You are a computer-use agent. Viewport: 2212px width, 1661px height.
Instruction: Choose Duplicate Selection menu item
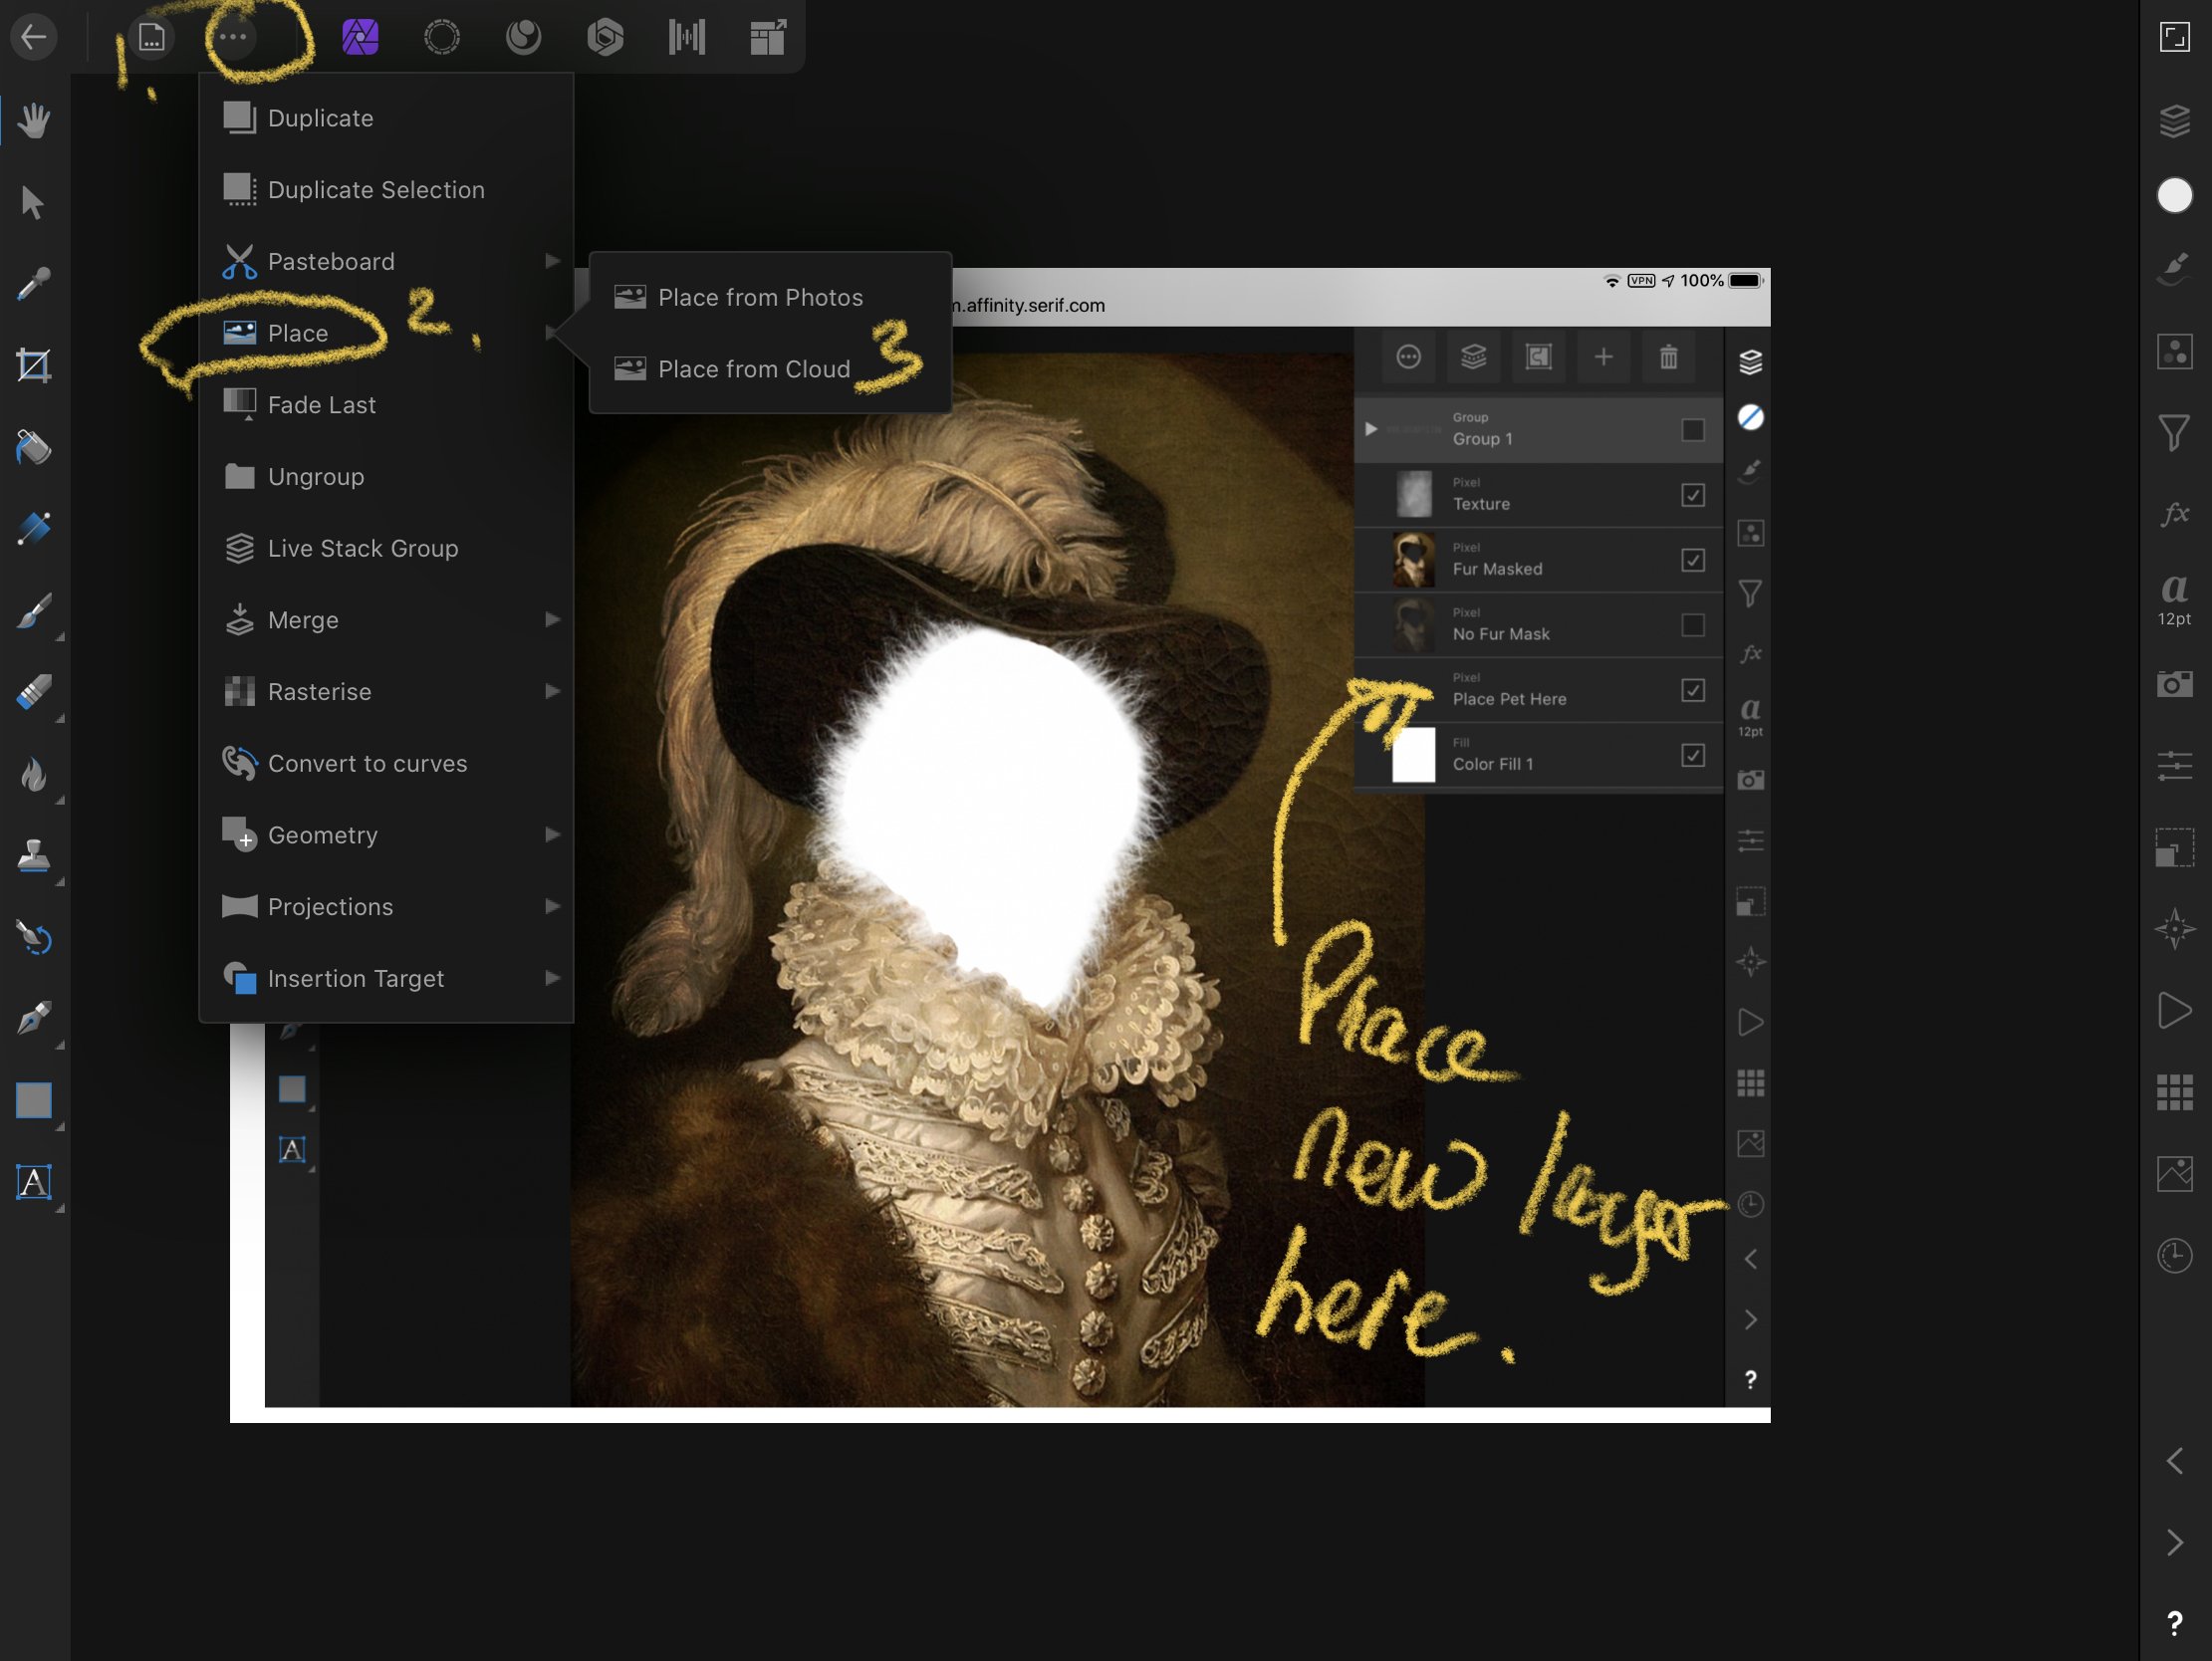386,190
